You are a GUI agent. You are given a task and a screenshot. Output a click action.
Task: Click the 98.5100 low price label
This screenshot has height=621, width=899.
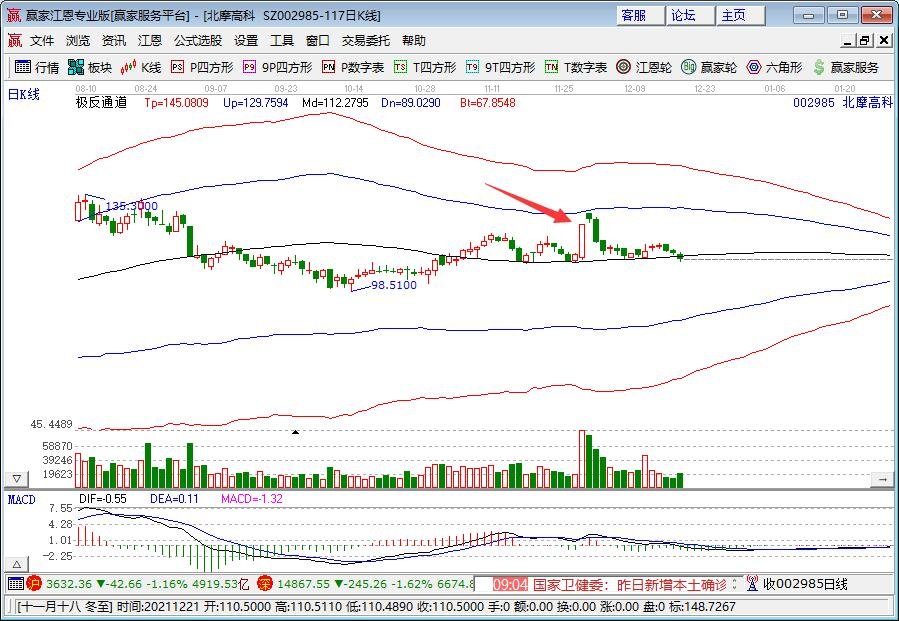[x=393, y=285]
